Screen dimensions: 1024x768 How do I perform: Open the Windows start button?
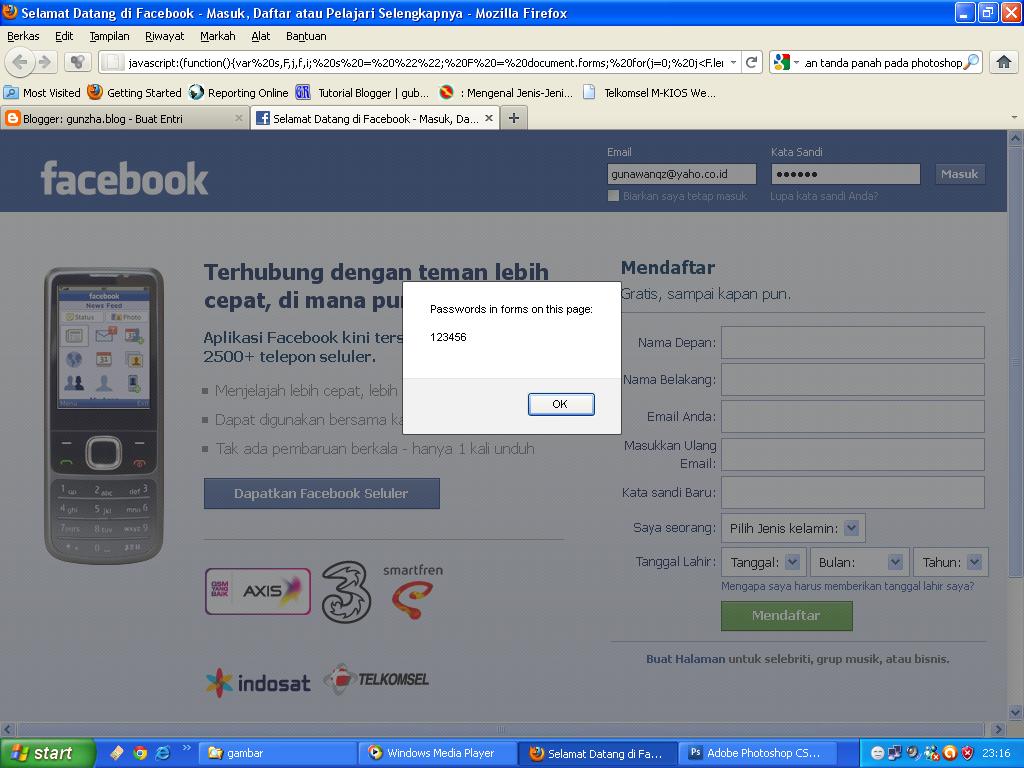tap(47, 753)
